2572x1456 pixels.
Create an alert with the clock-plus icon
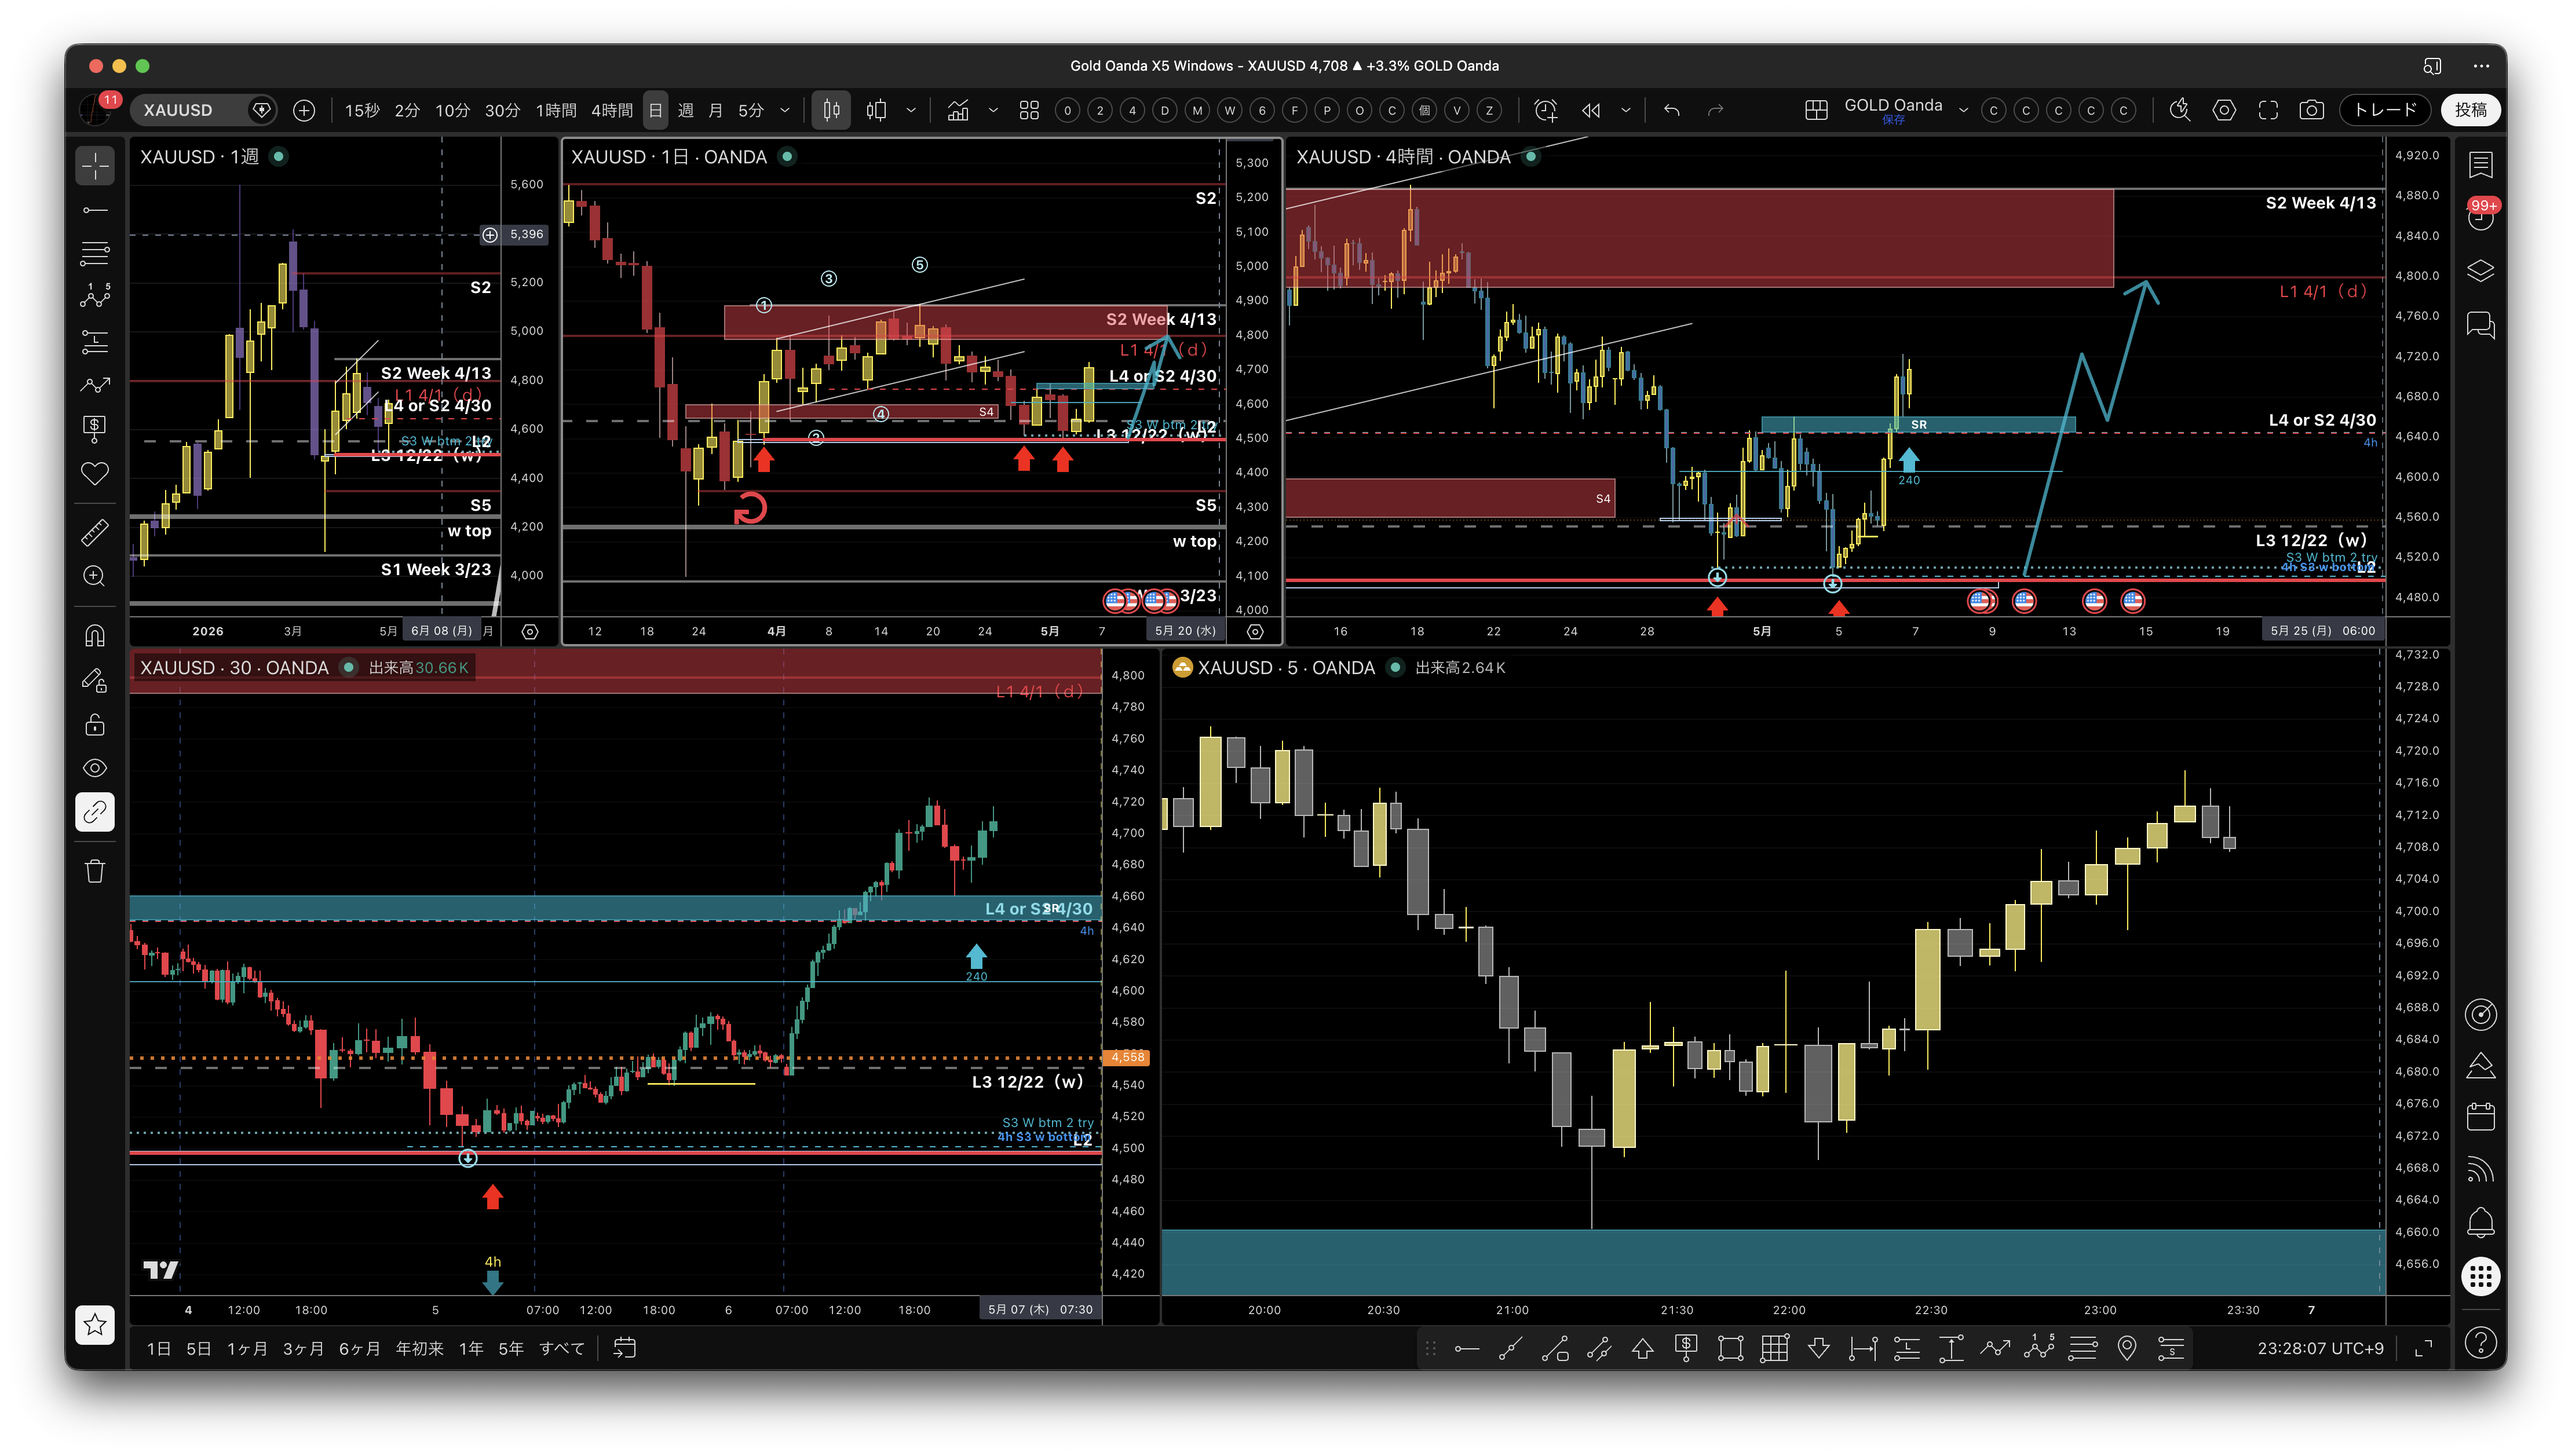(1546, 110)
